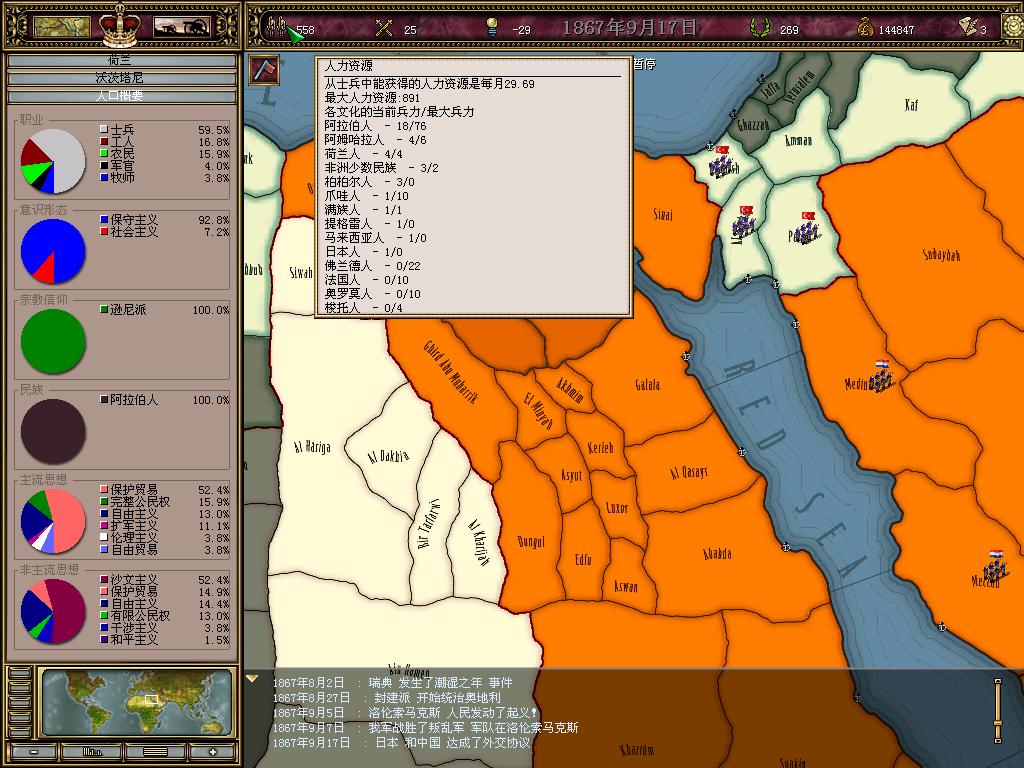
Task: Click the 人口概要 population summary tab
Action: tap(120, 96)
